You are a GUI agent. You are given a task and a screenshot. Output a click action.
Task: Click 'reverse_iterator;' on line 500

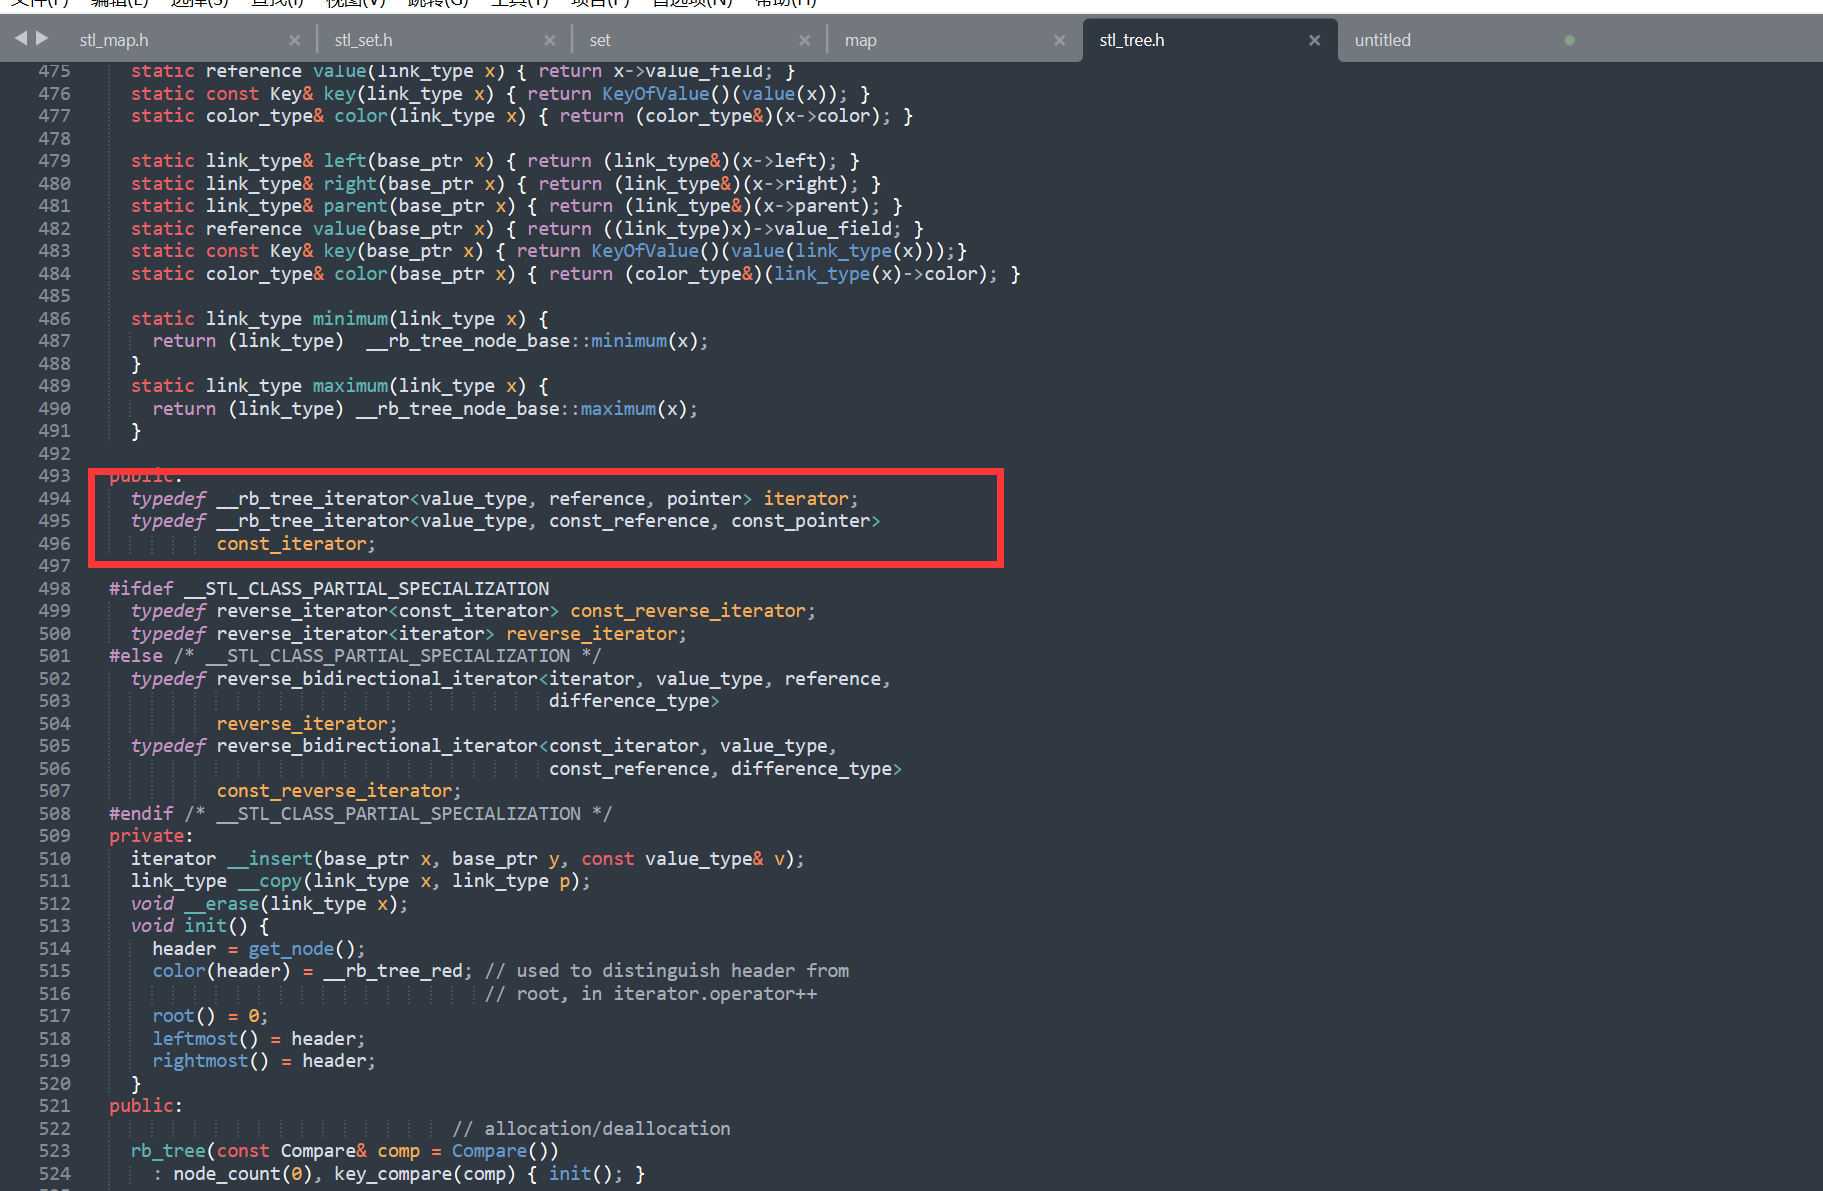coord(596,634)
